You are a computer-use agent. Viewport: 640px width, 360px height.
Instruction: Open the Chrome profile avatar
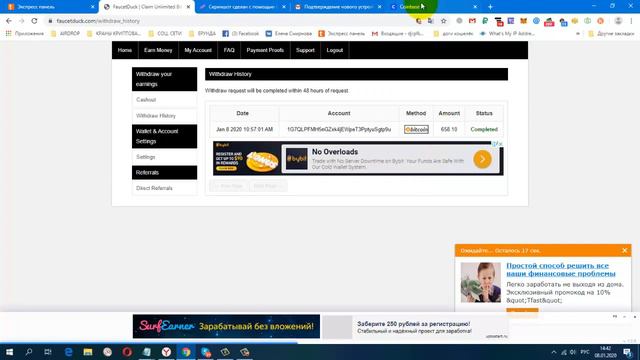coord(618,21)
